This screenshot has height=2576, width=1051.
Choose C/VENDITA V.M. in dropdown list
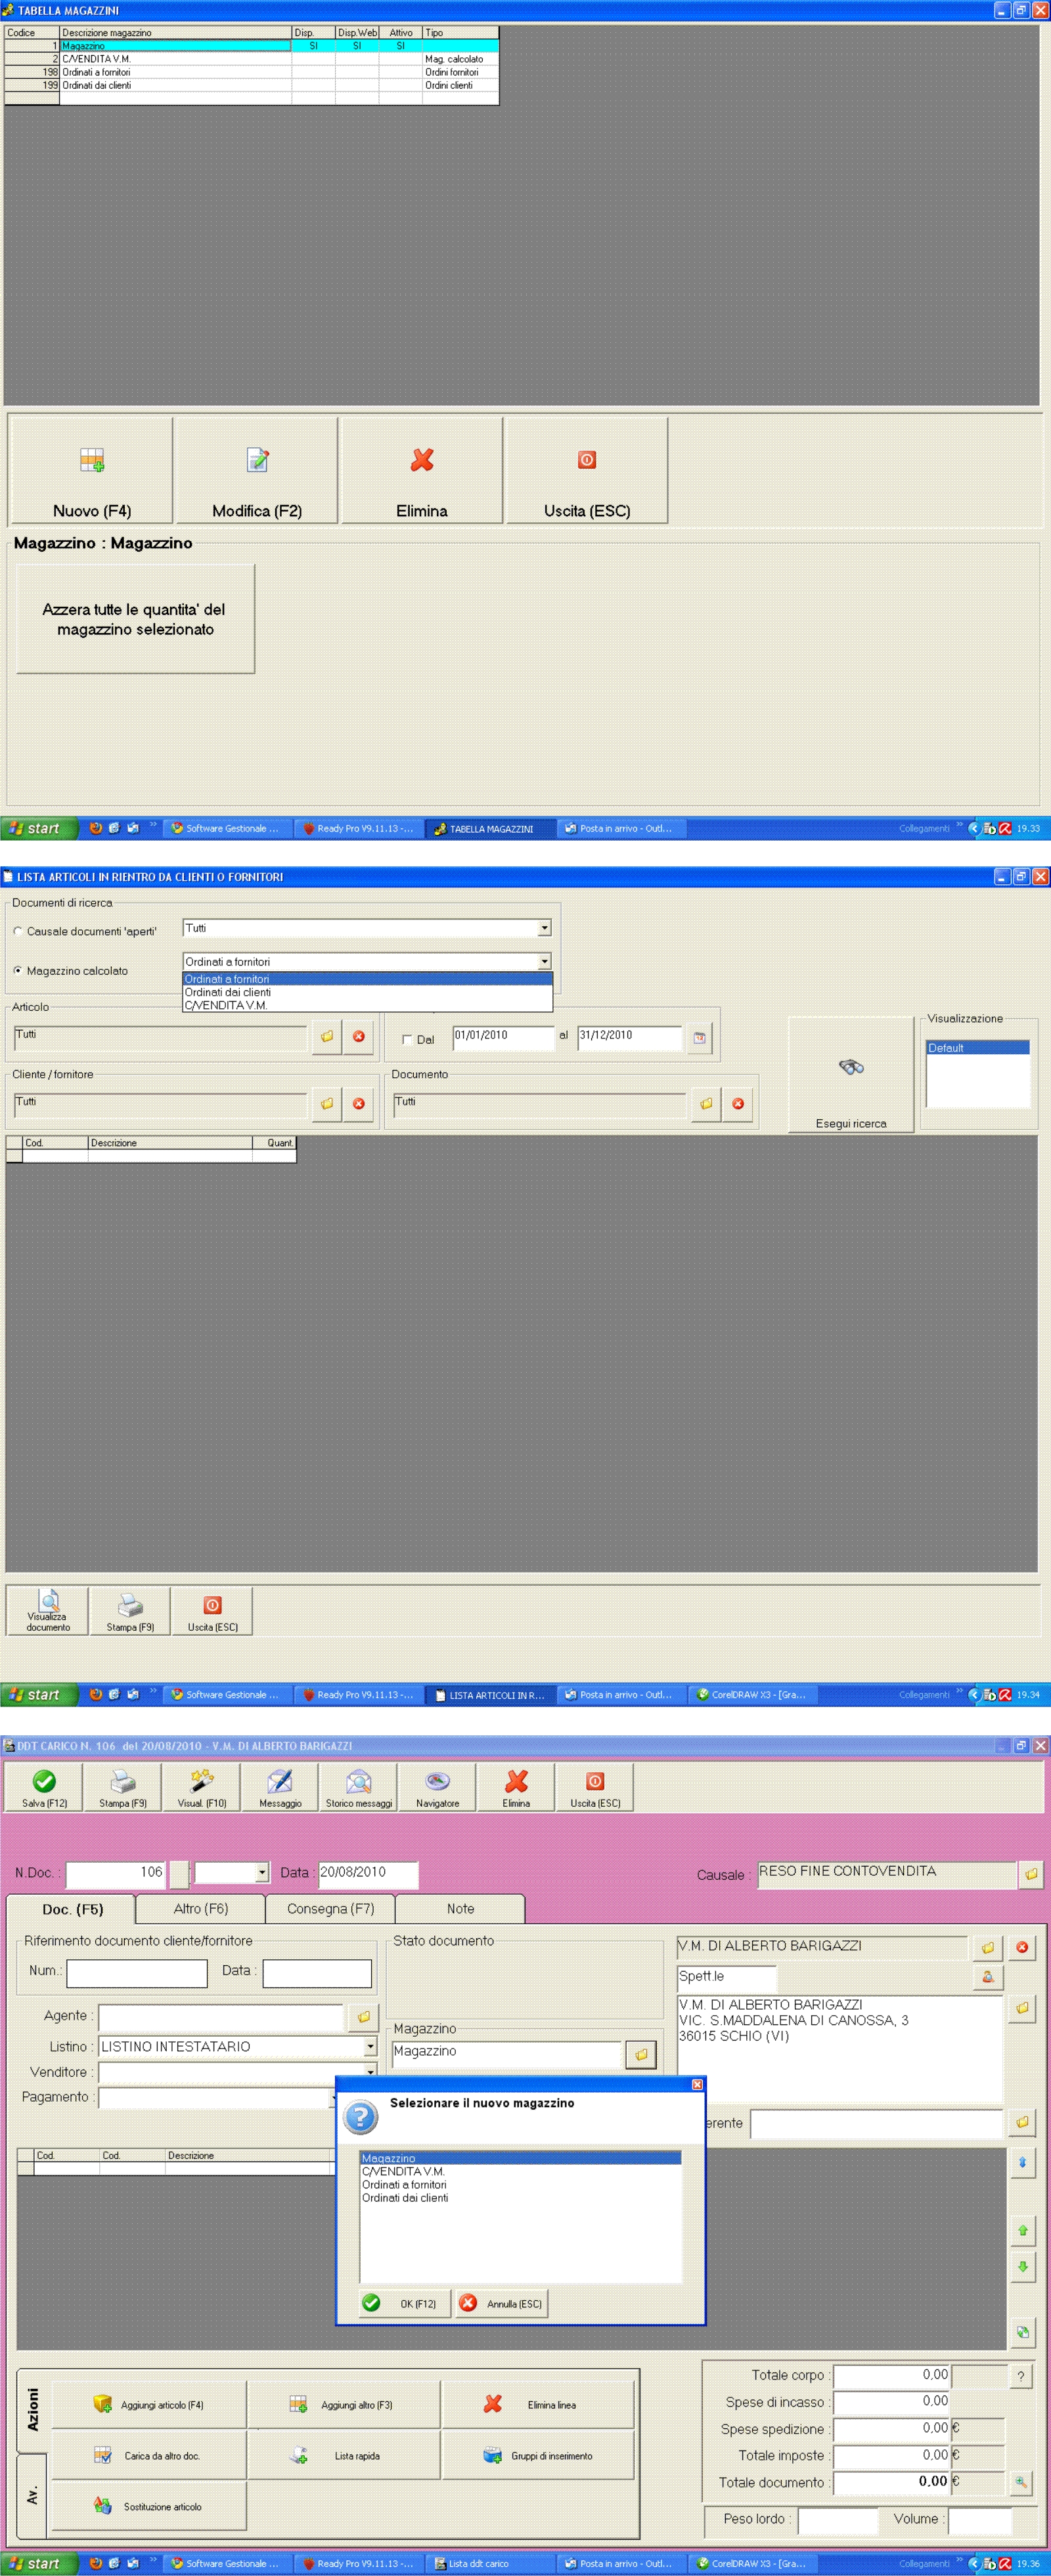tap(367, 1005)
